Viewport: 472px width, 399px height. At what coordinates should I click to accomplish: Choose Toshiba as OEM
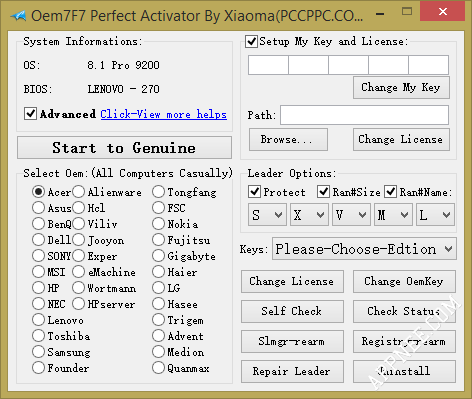[x=38, y=336]
